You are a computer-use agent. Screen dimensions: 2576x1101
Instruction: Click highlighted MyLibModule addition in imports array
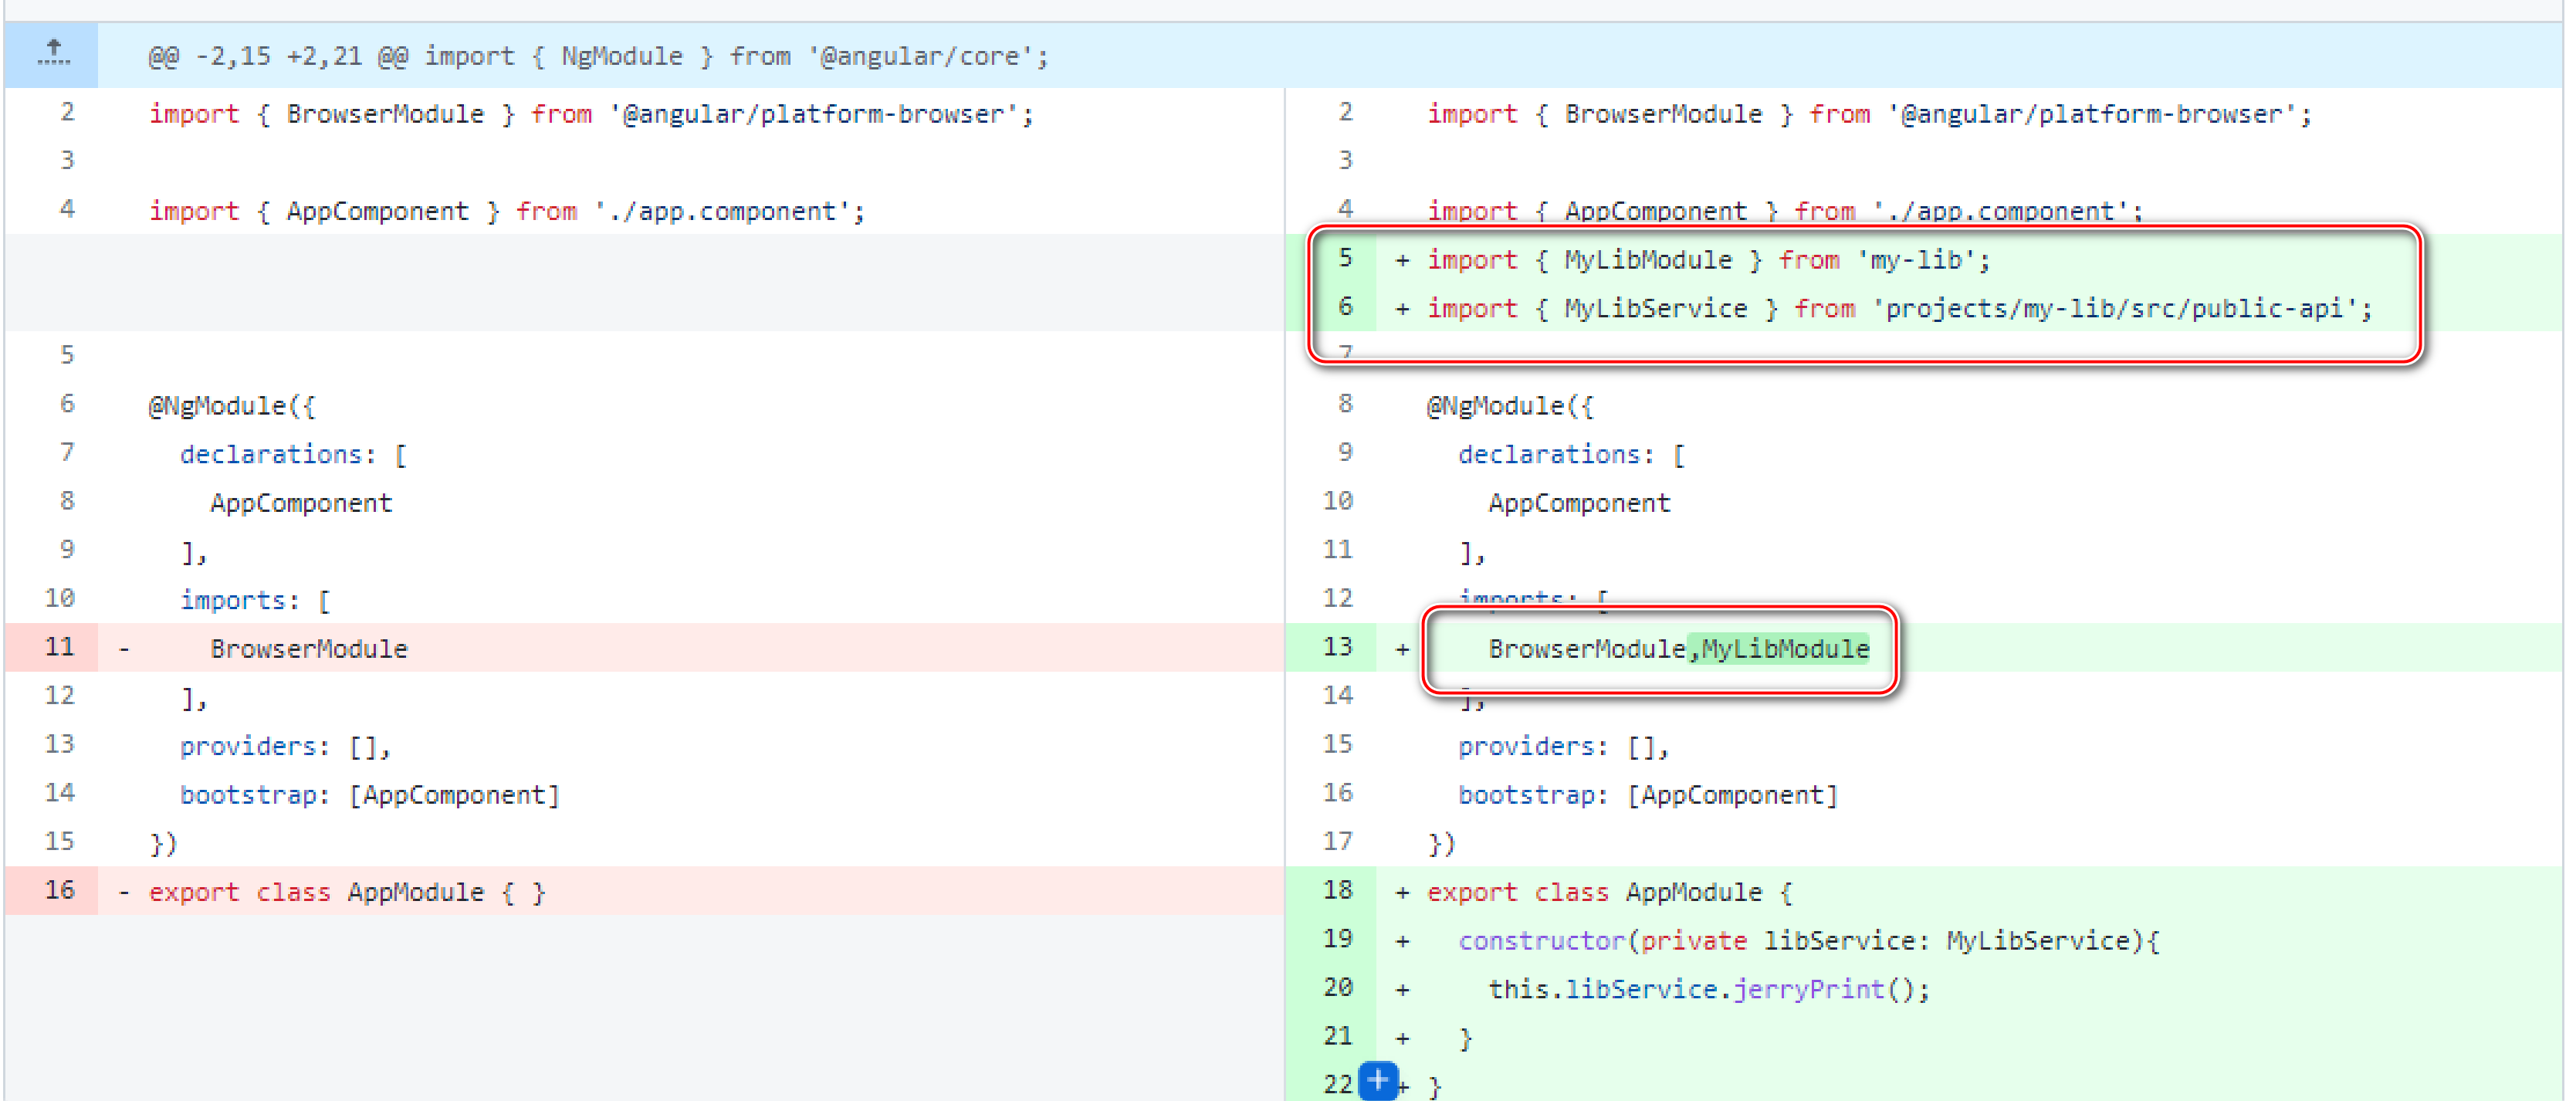[x=1784, y=649]
